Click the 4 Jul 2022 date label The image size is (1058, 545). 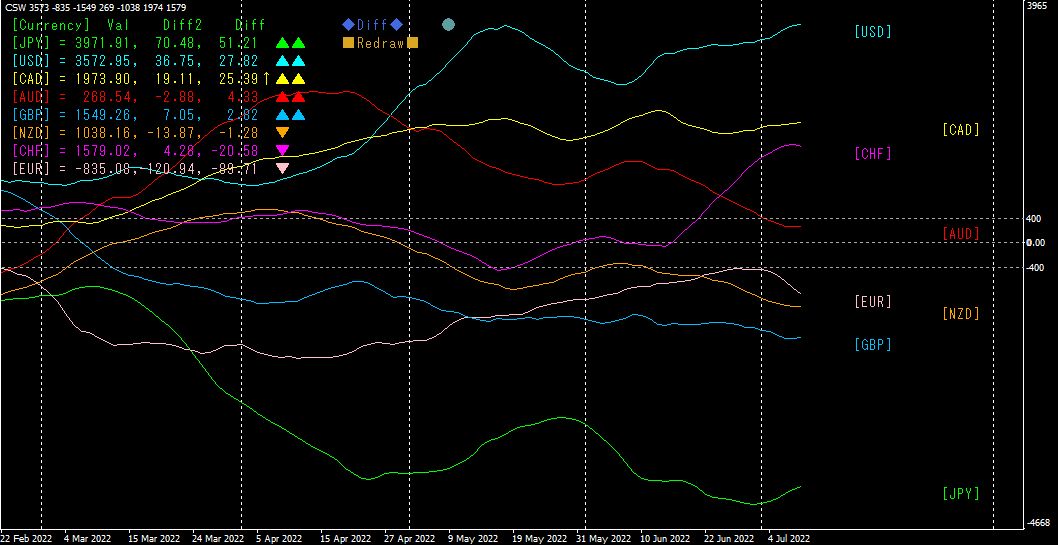point(789,538)
